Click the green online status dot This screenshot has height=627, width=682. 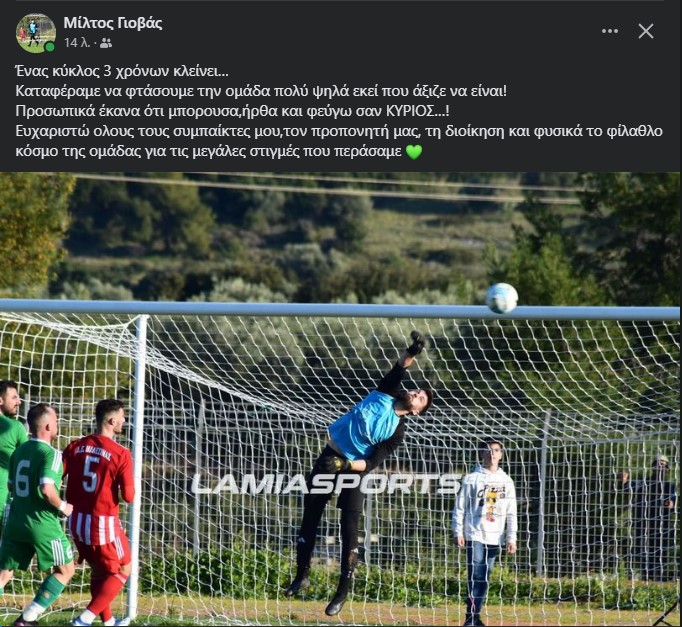click(50, 47)
